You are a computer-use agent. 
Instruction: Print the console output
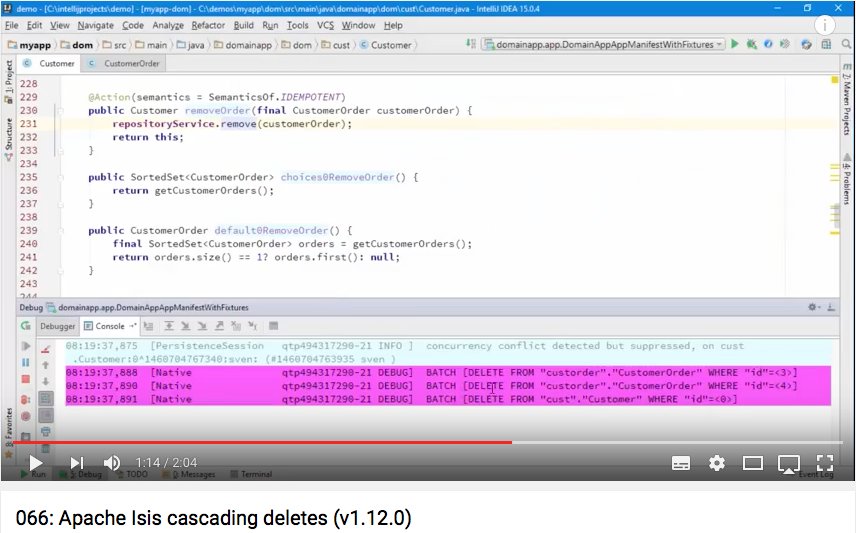tap(46, 432)
